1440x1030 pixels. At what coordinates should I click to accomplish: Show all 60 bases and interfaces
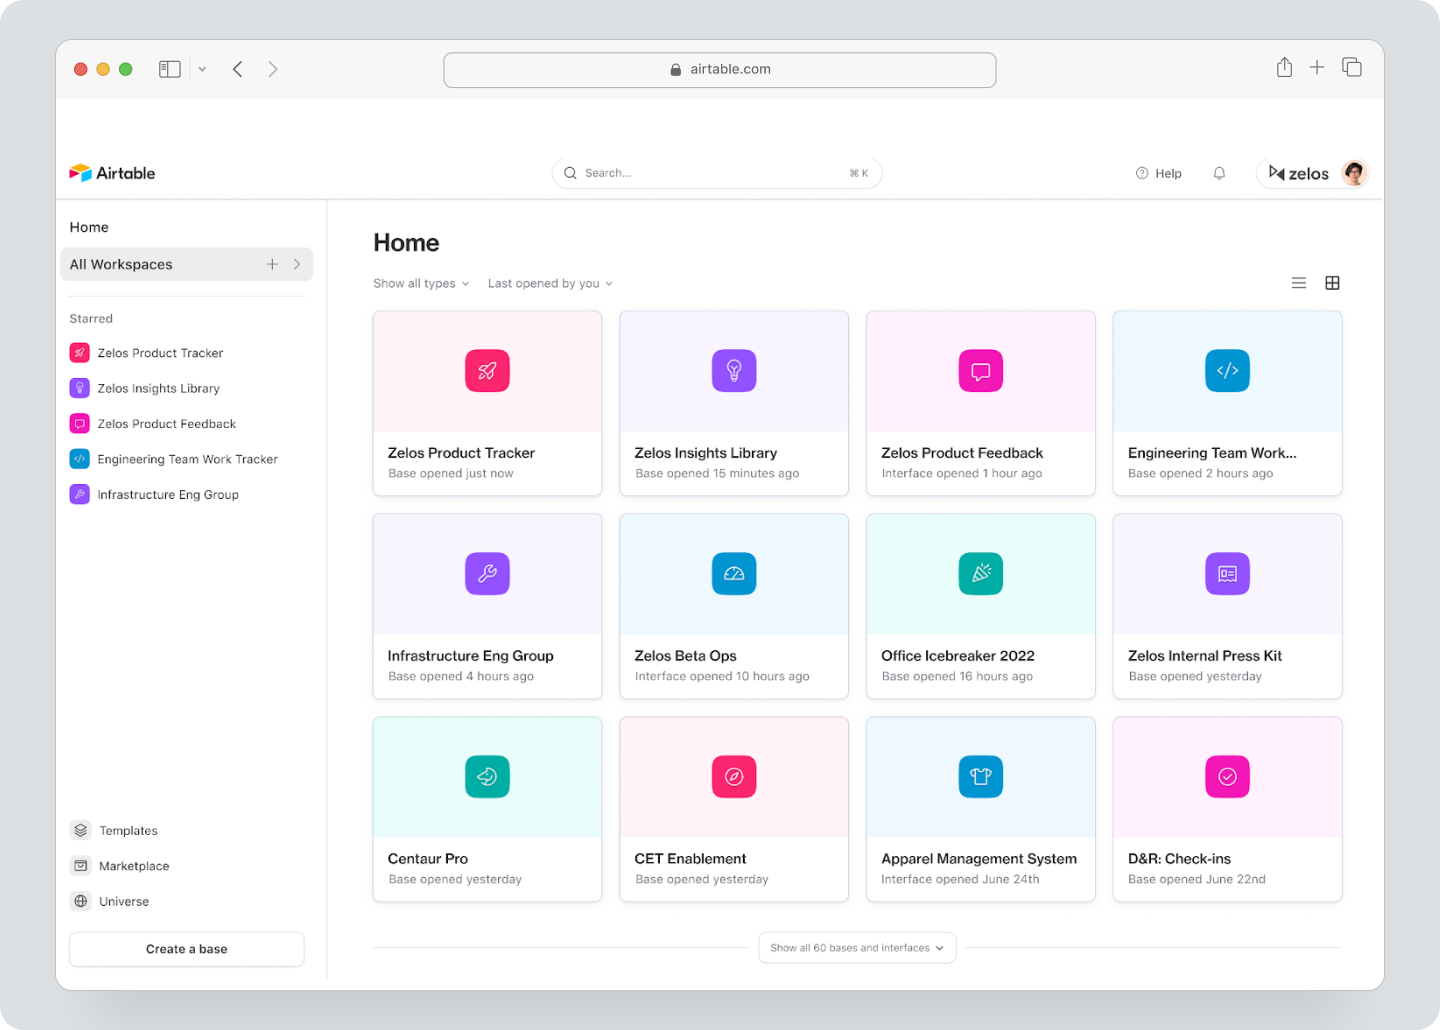[857, 947]
